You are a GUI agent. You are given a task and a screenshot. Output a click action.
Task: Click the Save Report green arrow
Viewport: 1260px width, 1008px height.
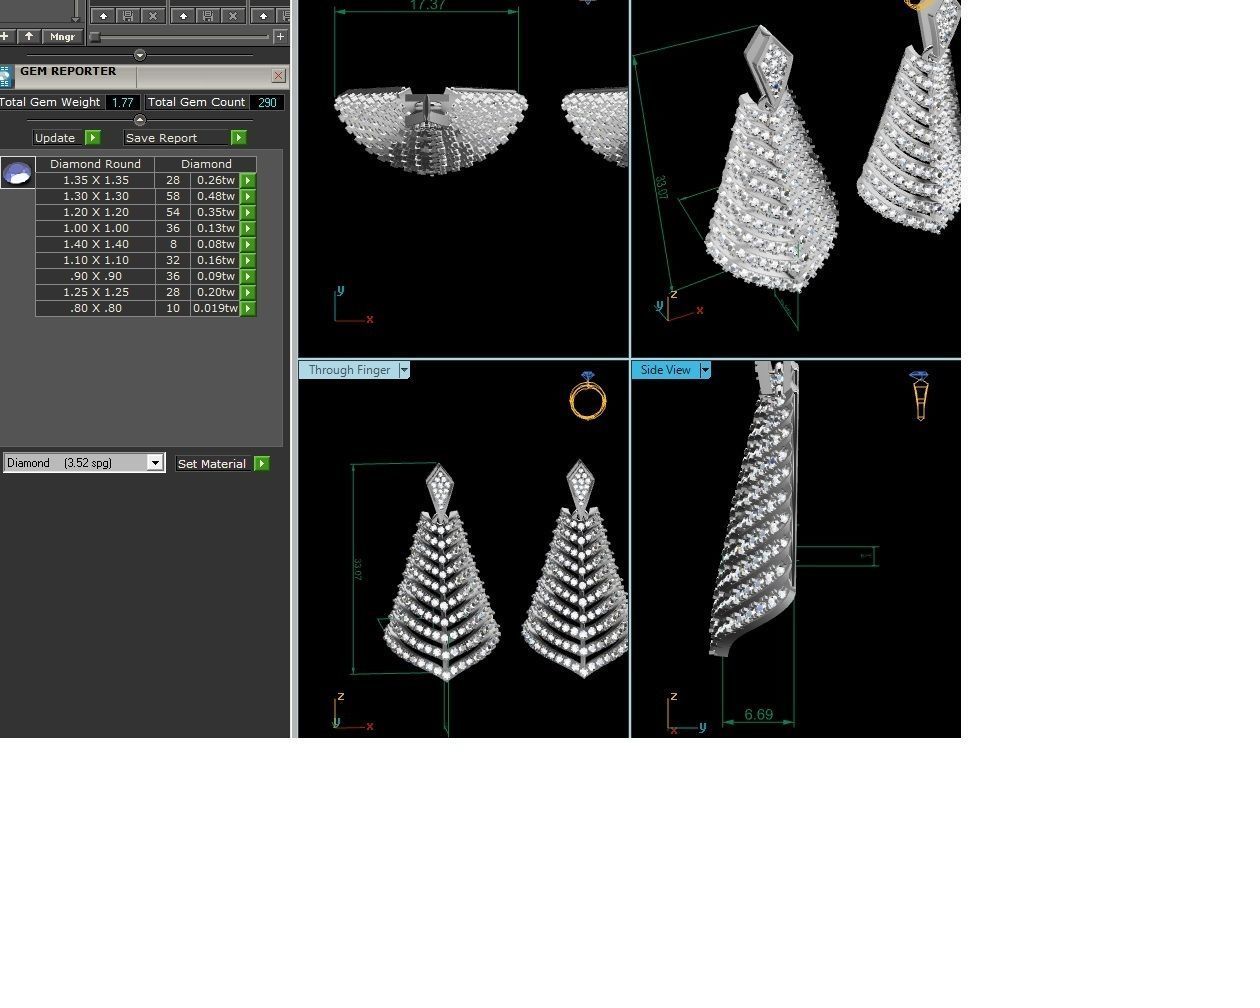click(x=238, y=138)
